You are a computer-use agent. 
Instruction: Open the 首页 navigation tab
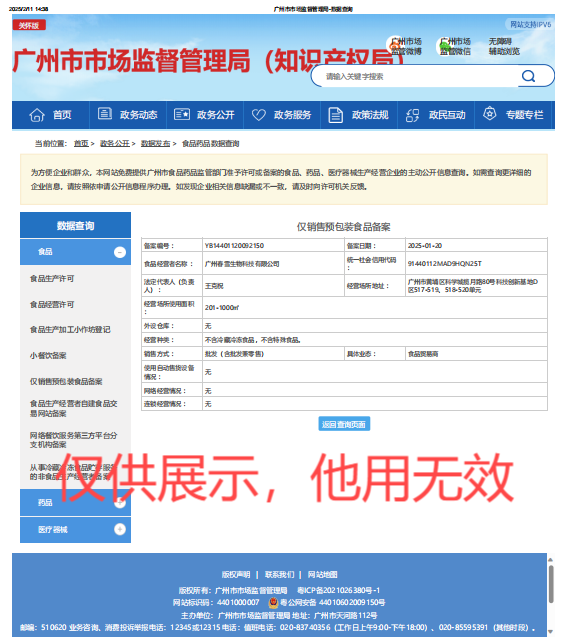click(51, 115)
